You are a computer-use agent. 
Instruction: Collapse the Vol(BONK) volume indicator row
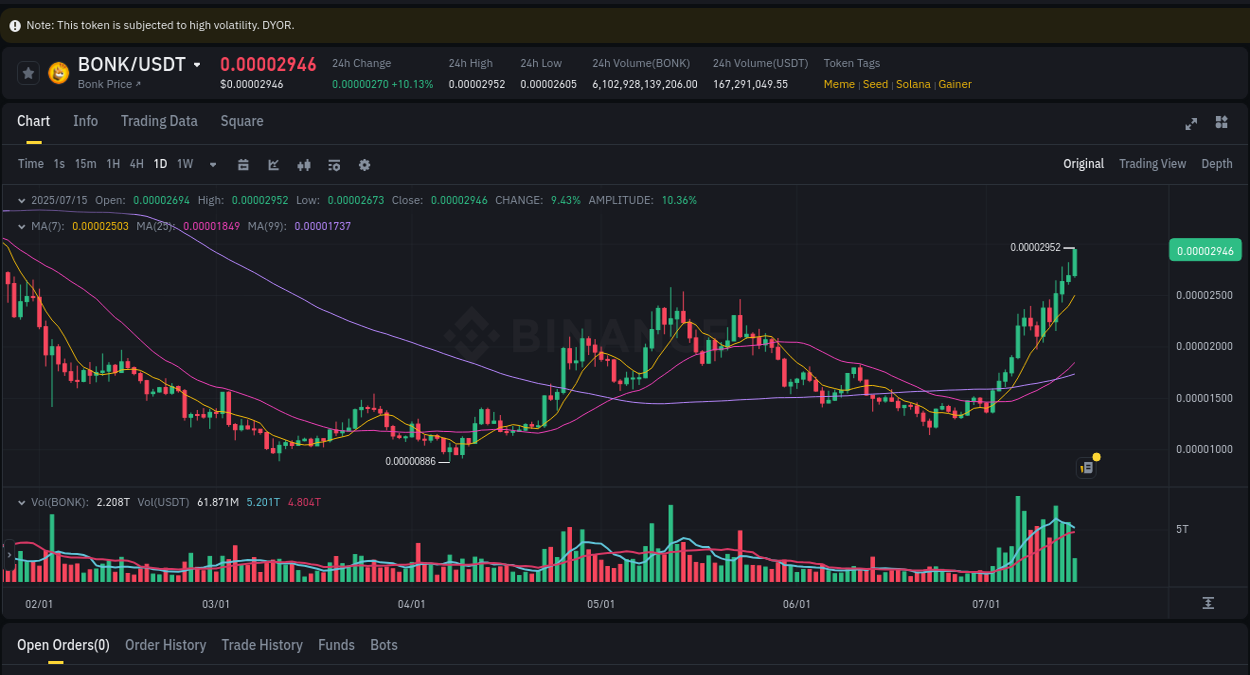click(21, 502)
